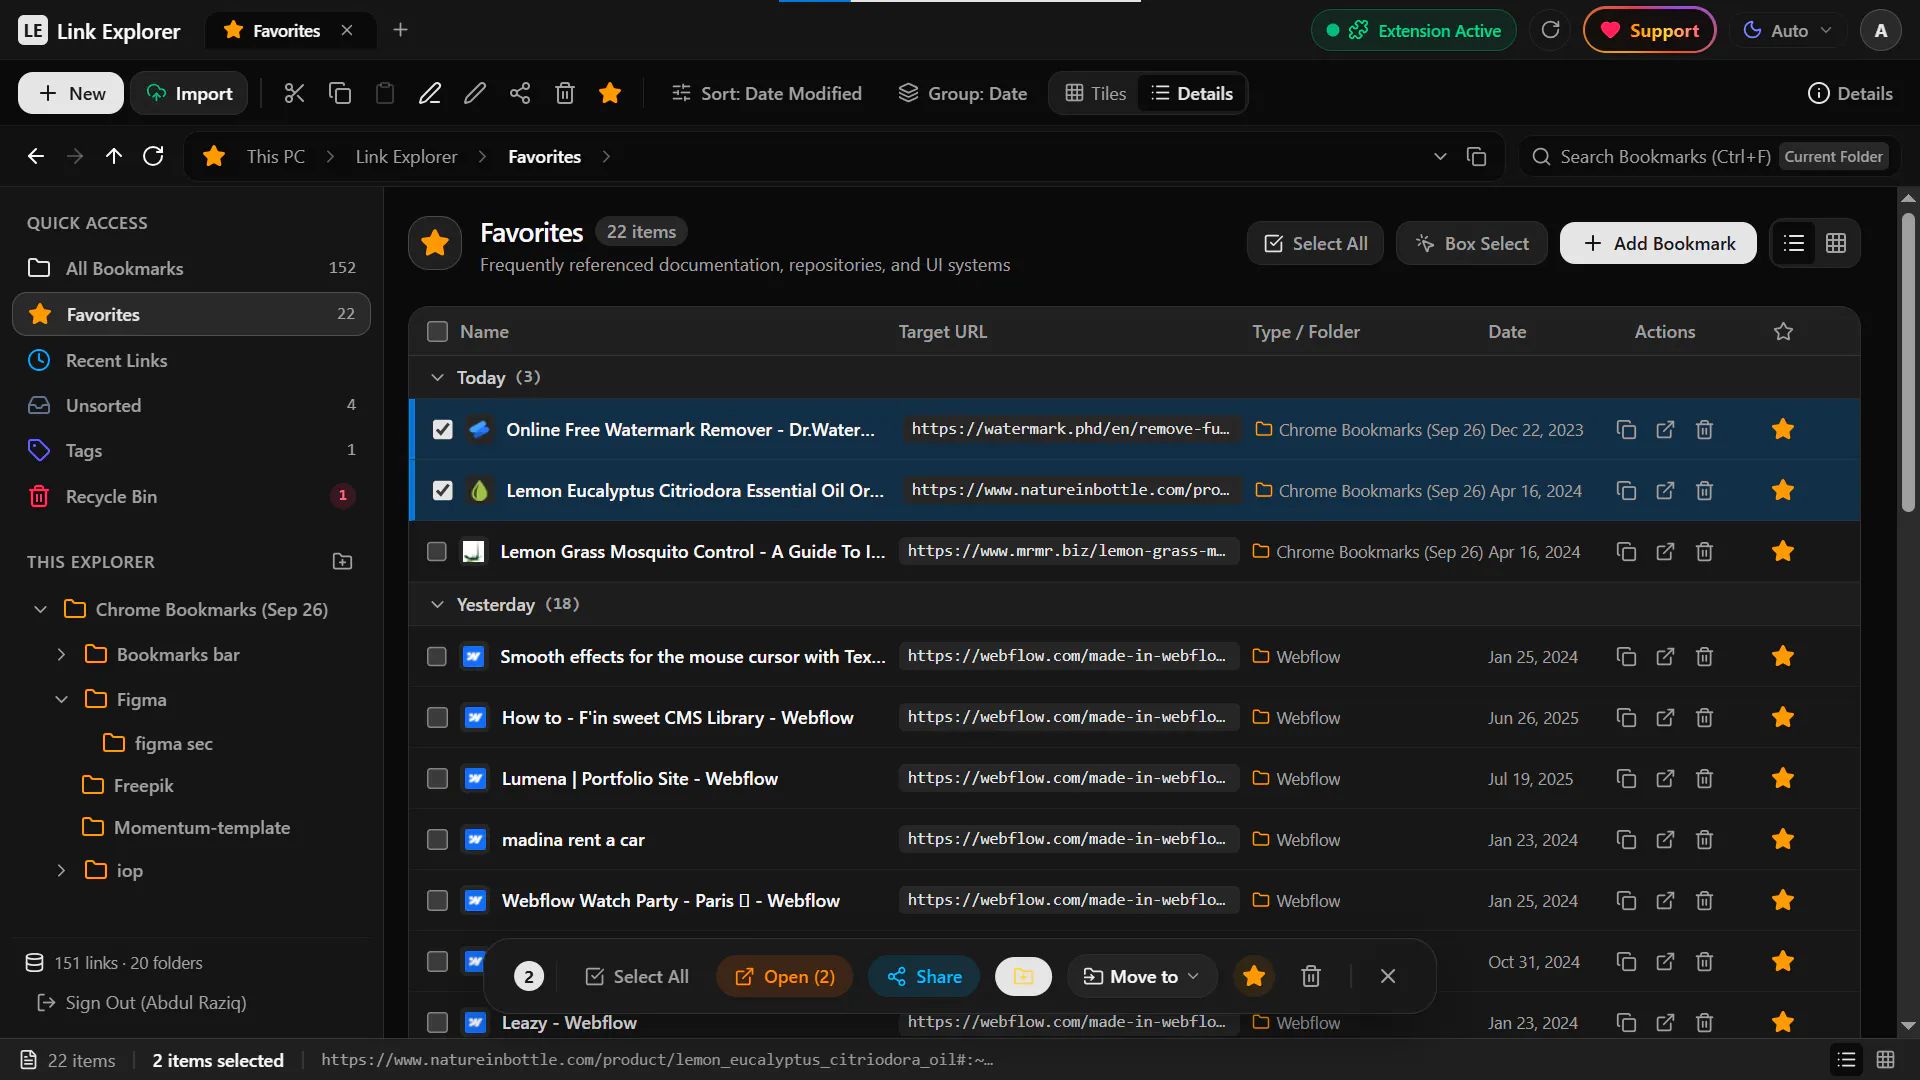Select the Unsorted sidebar item
Image resolution: width=1920 pixels, height=1080 pixels.
click(x=191, y=405)
